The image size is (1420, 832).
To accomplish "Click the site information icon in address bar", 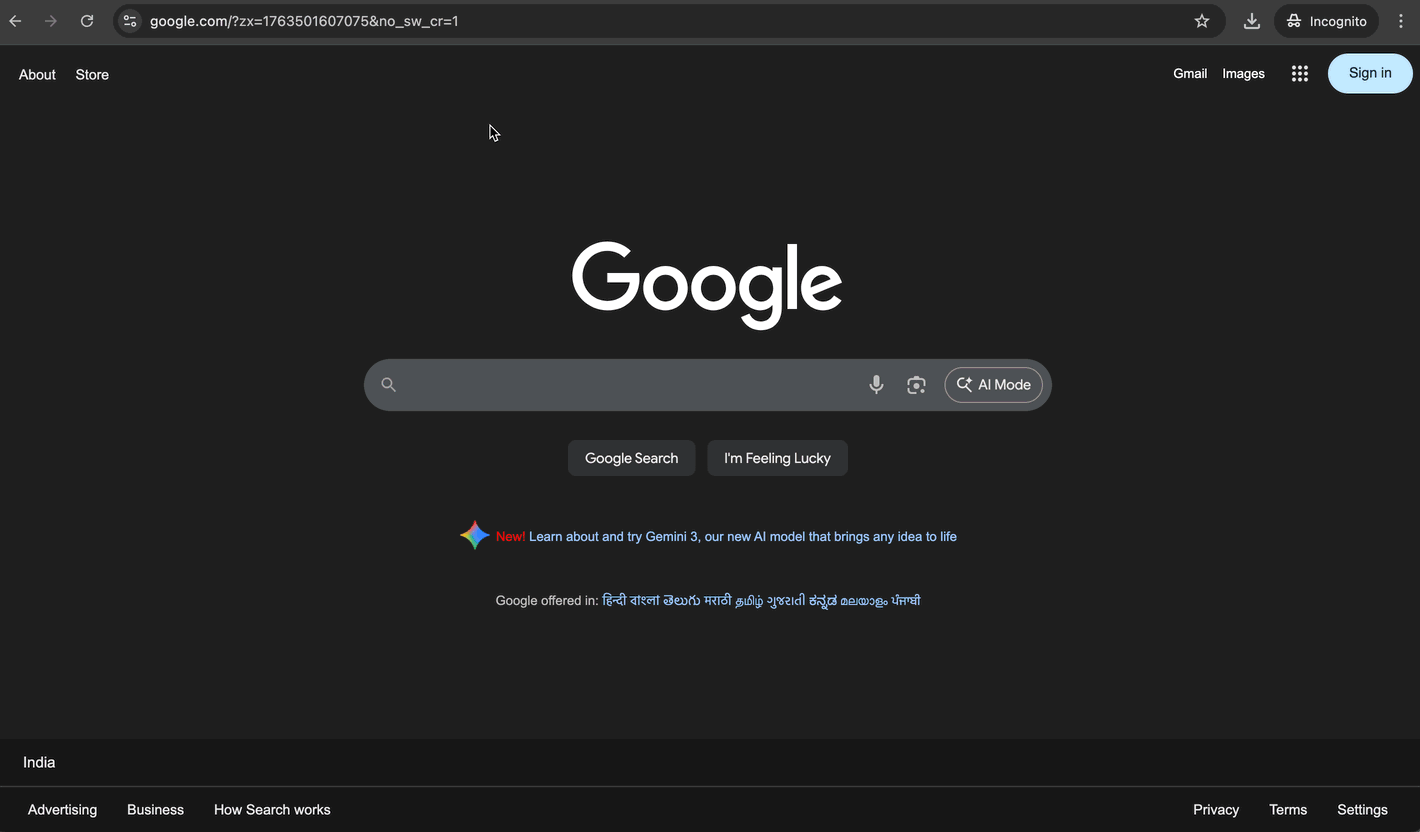I will coord(130,20).
